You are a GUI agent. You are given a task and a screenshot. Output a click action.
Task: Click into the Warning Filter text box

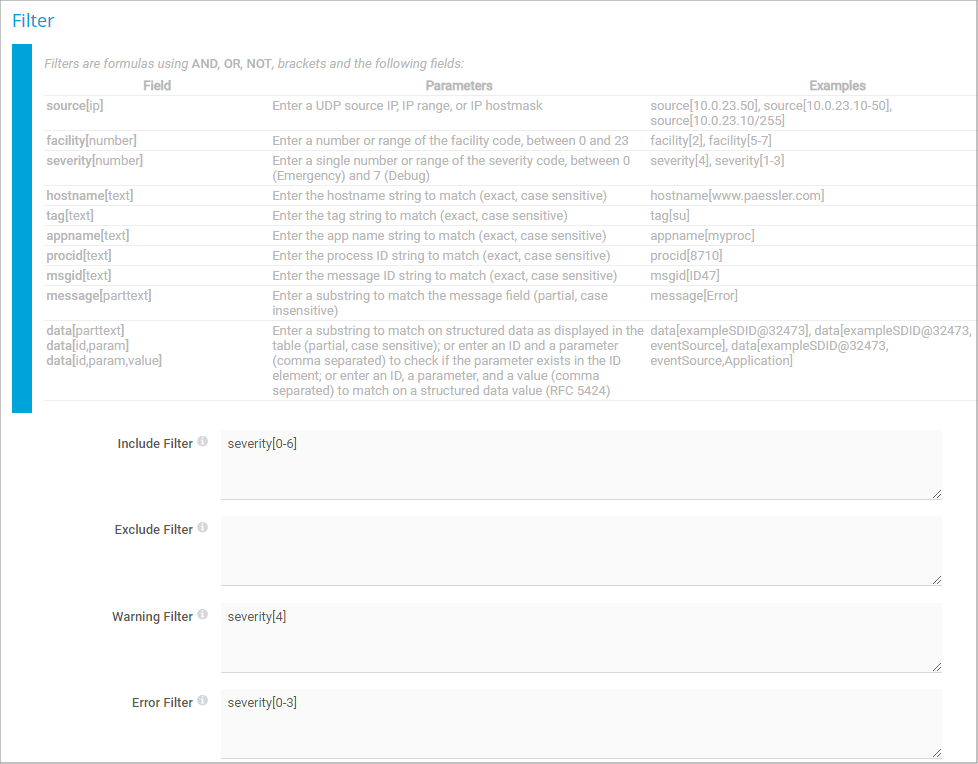580,638
